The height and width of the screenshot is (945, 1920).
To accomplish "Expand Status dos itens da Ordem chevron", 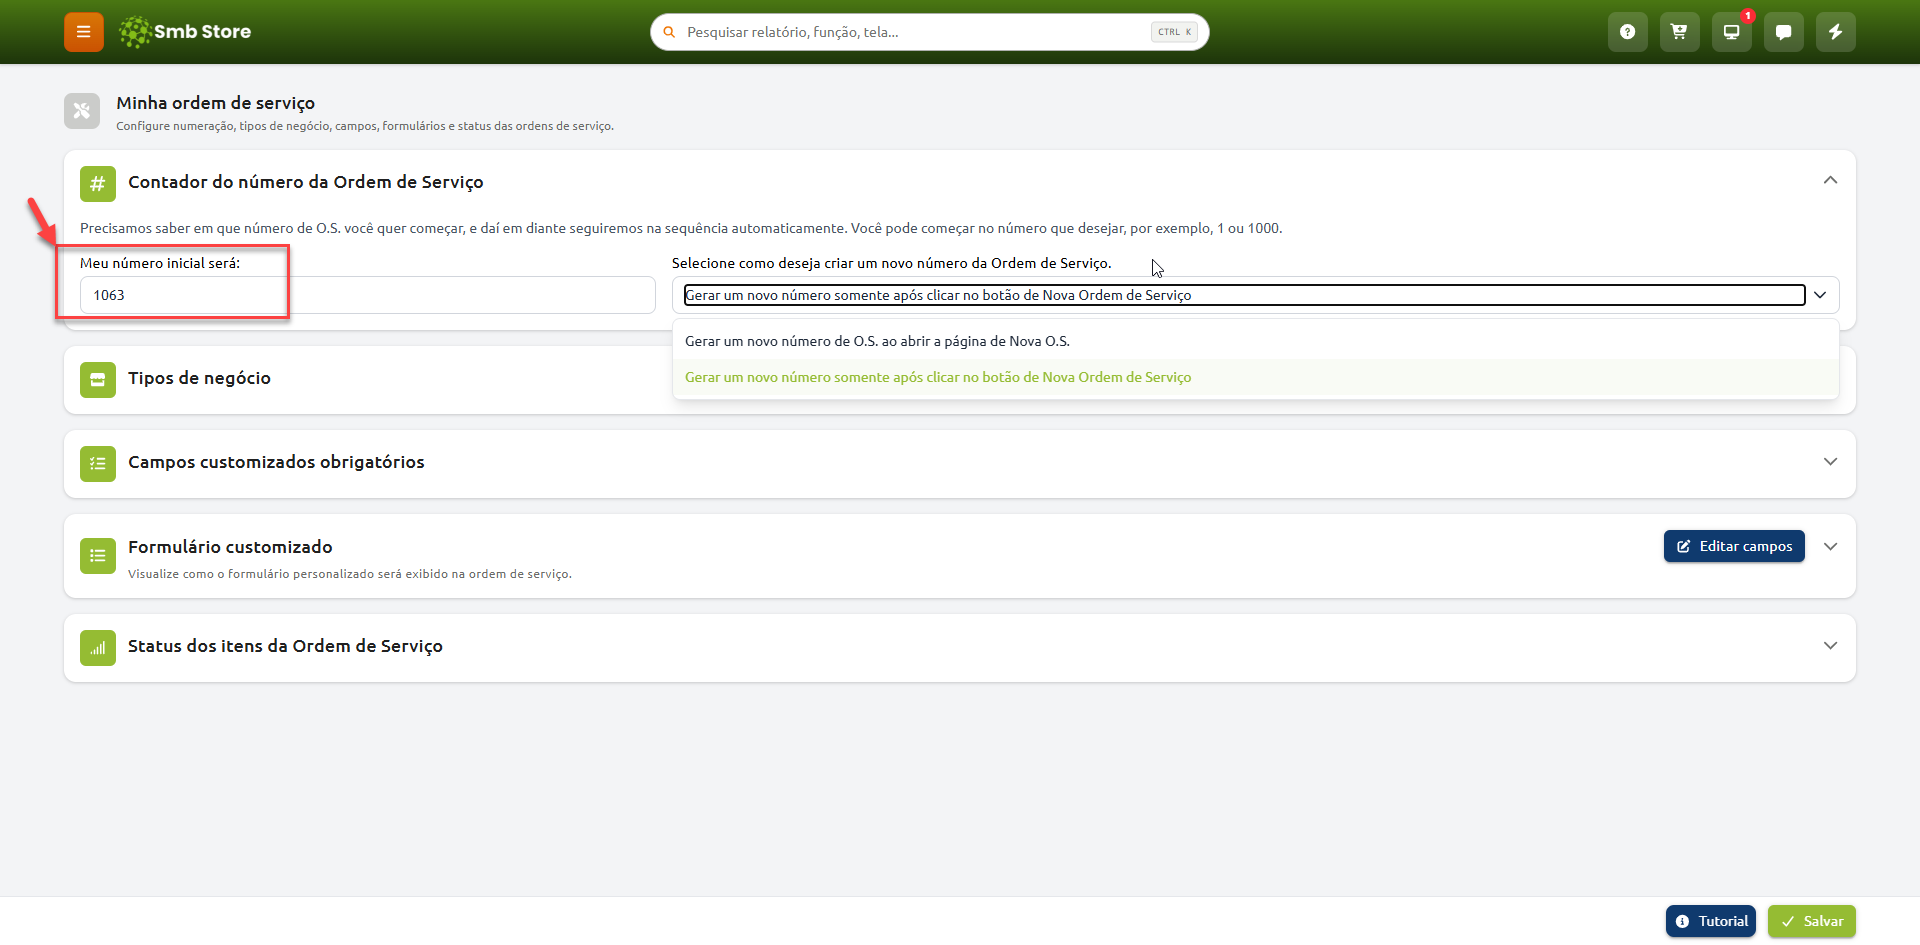I will coord(1830,646).
